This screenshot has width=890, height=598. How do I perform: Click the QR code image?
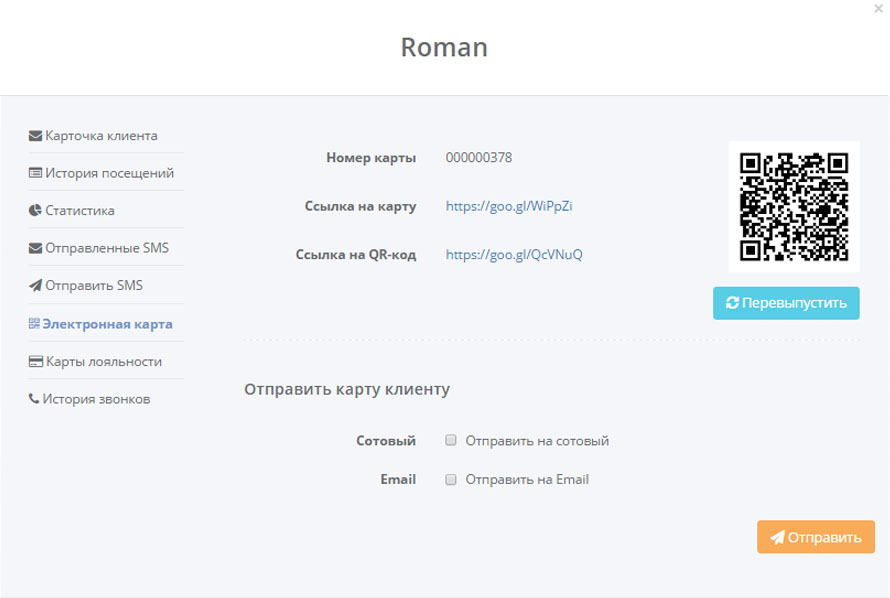[793, 207]
